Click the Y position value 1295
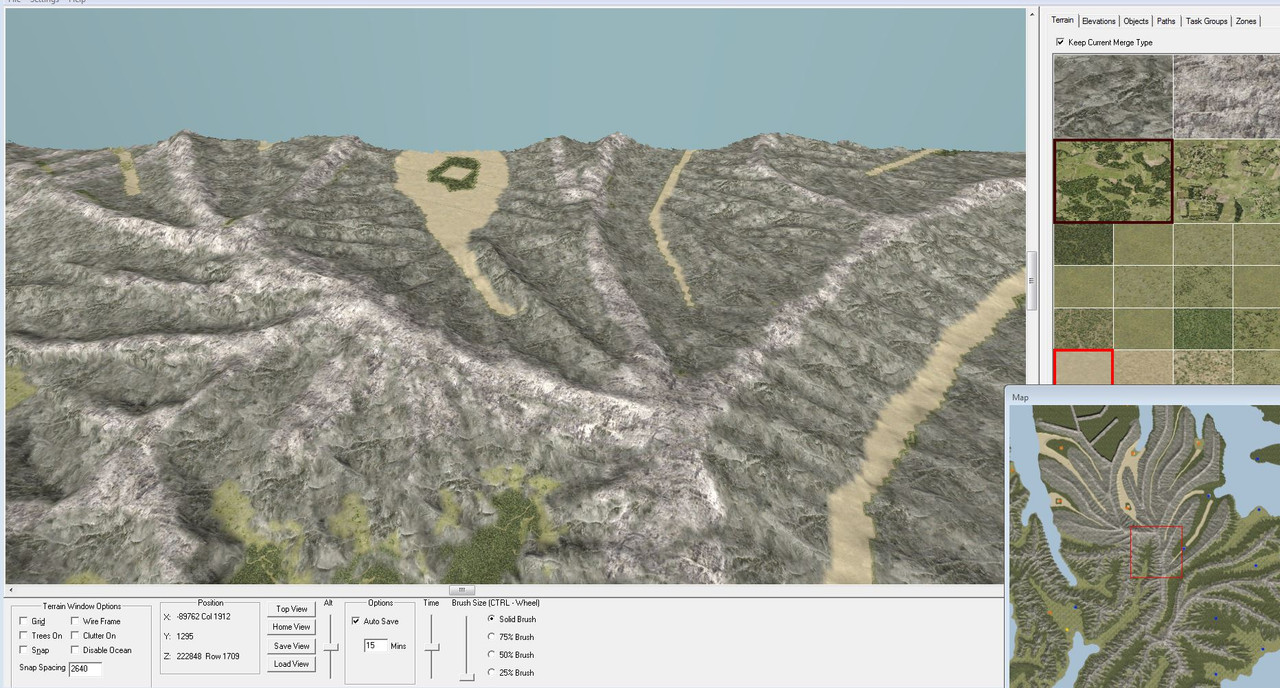The height and width of the screenshot is (688, 1280). (185, 636)
